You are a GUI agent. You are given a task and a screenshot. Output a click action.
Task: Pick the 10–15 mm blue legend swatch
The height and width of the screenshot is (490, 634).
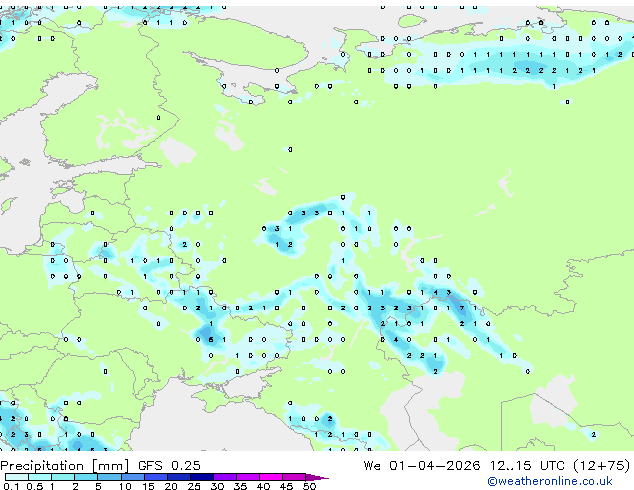click(x=132, y=477)
